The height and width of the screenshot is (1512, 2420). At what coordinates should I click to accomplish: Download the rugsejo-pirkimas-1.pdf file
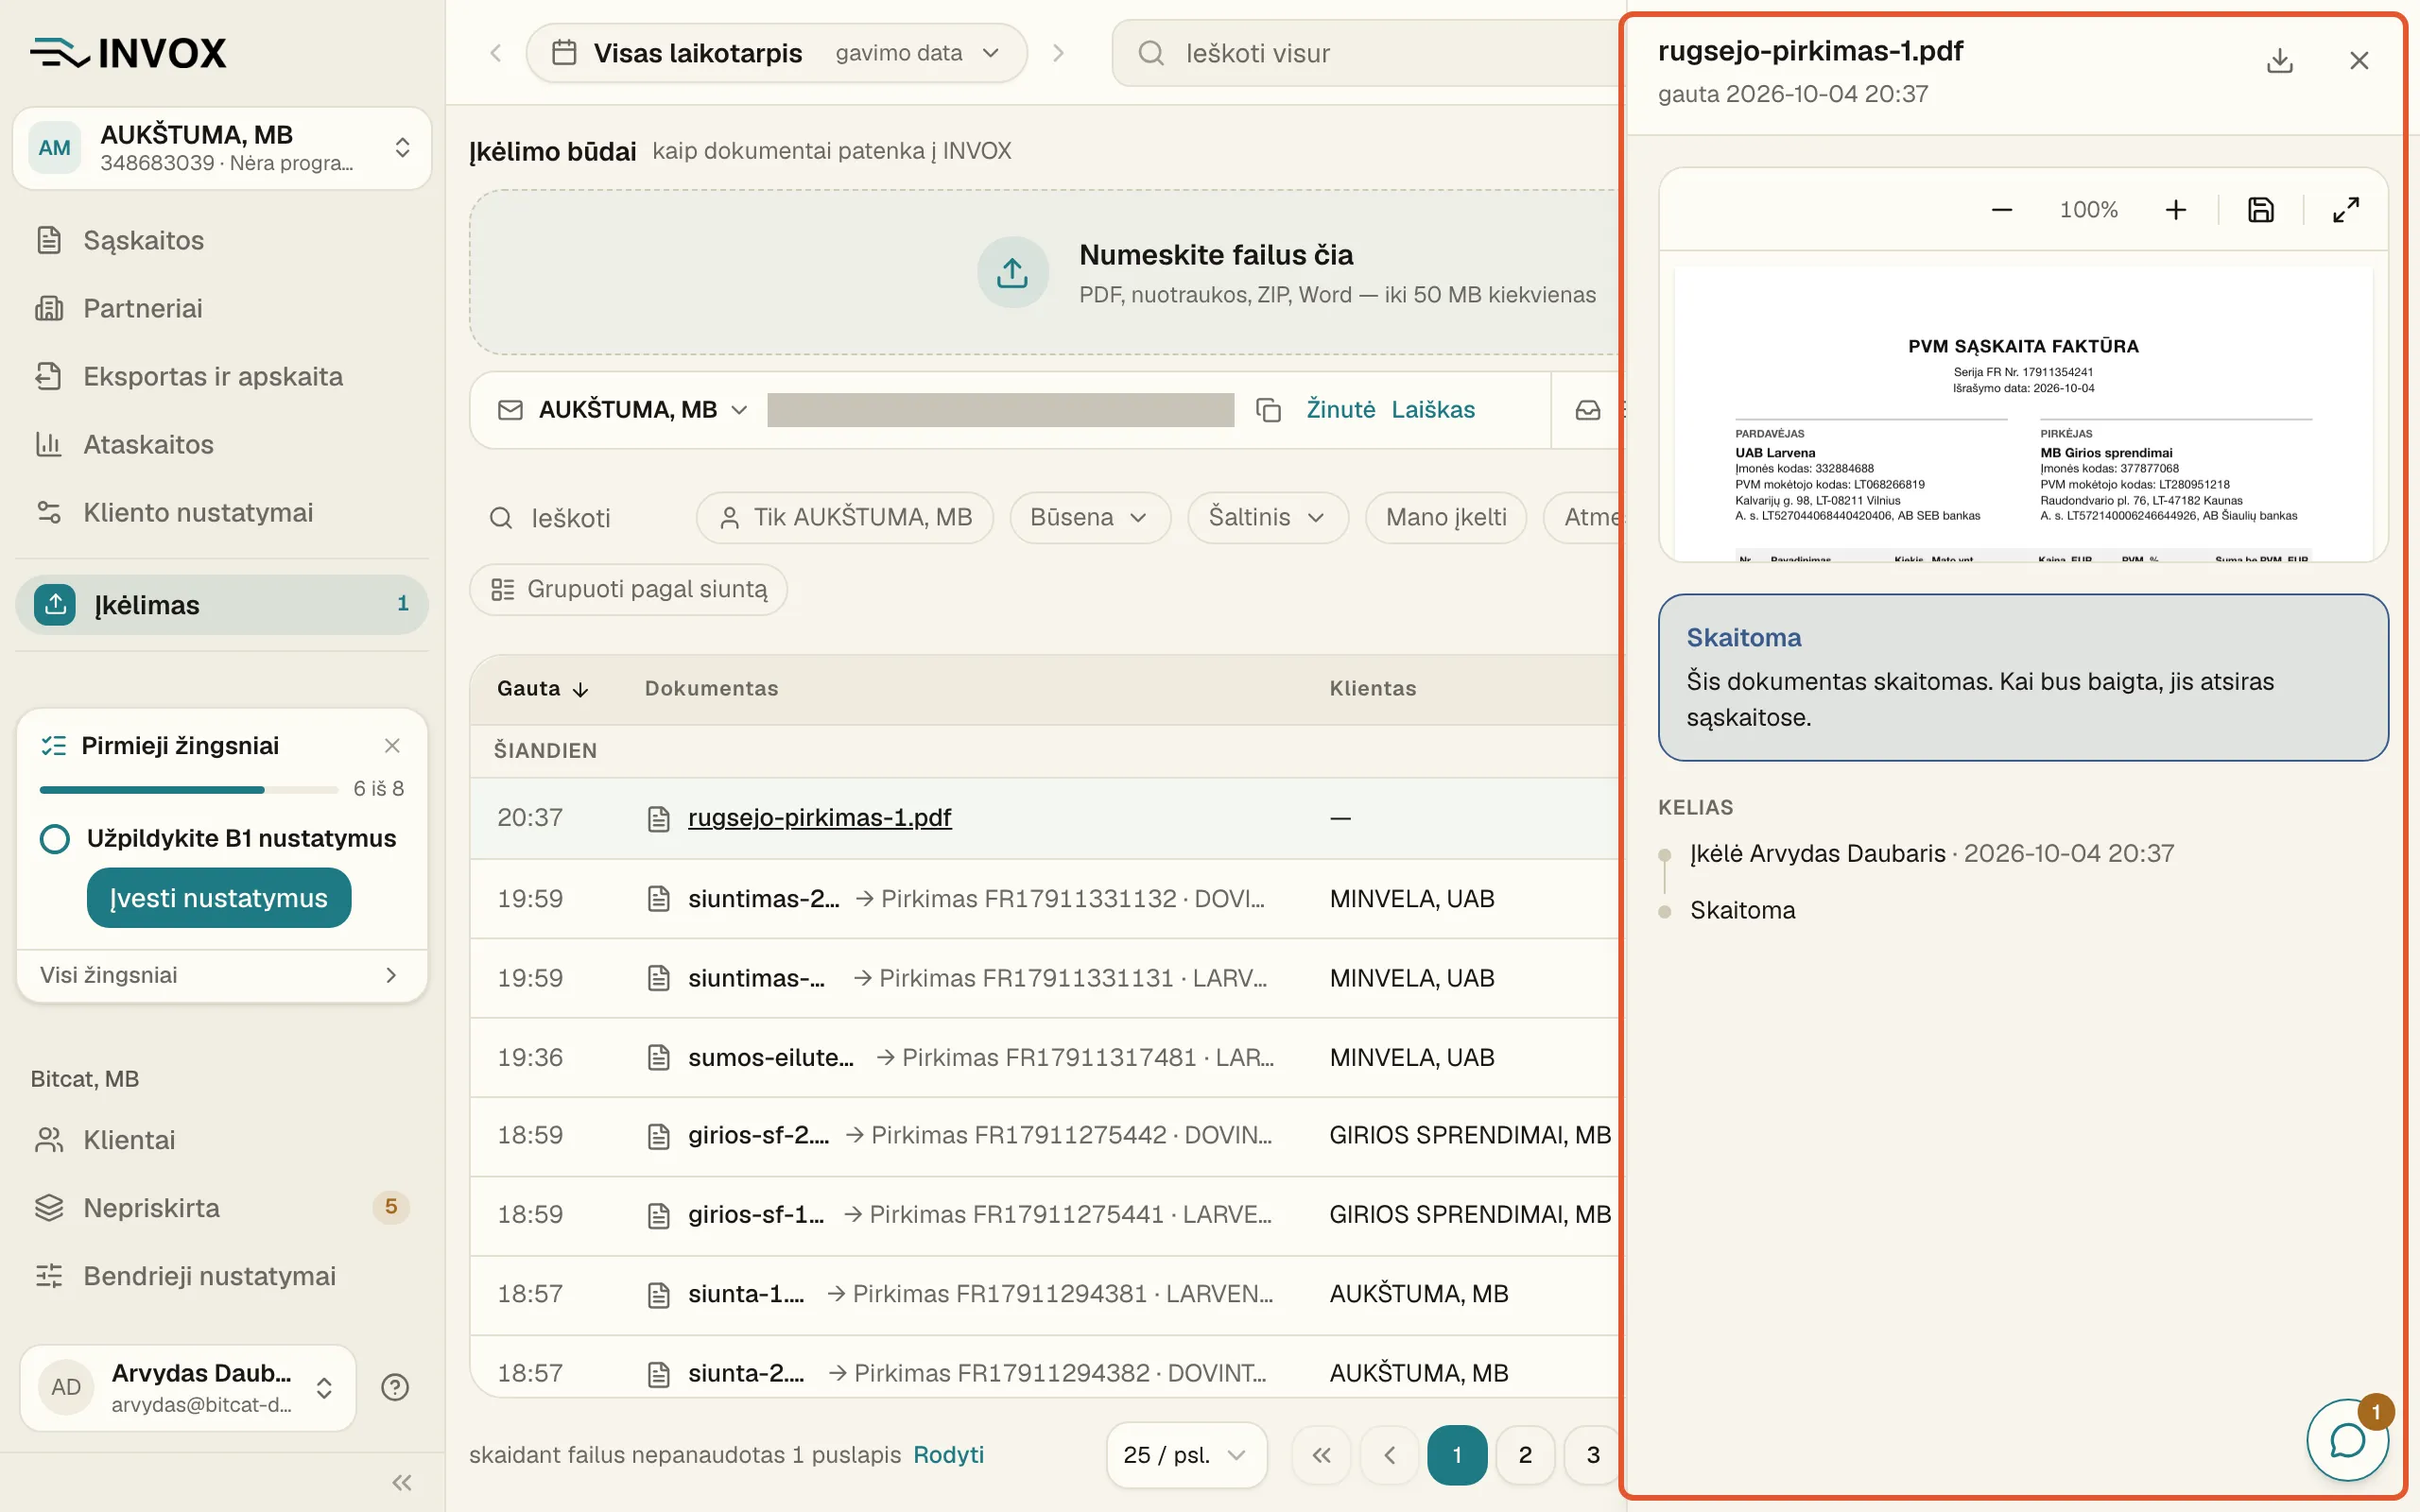pos(2279,61)
